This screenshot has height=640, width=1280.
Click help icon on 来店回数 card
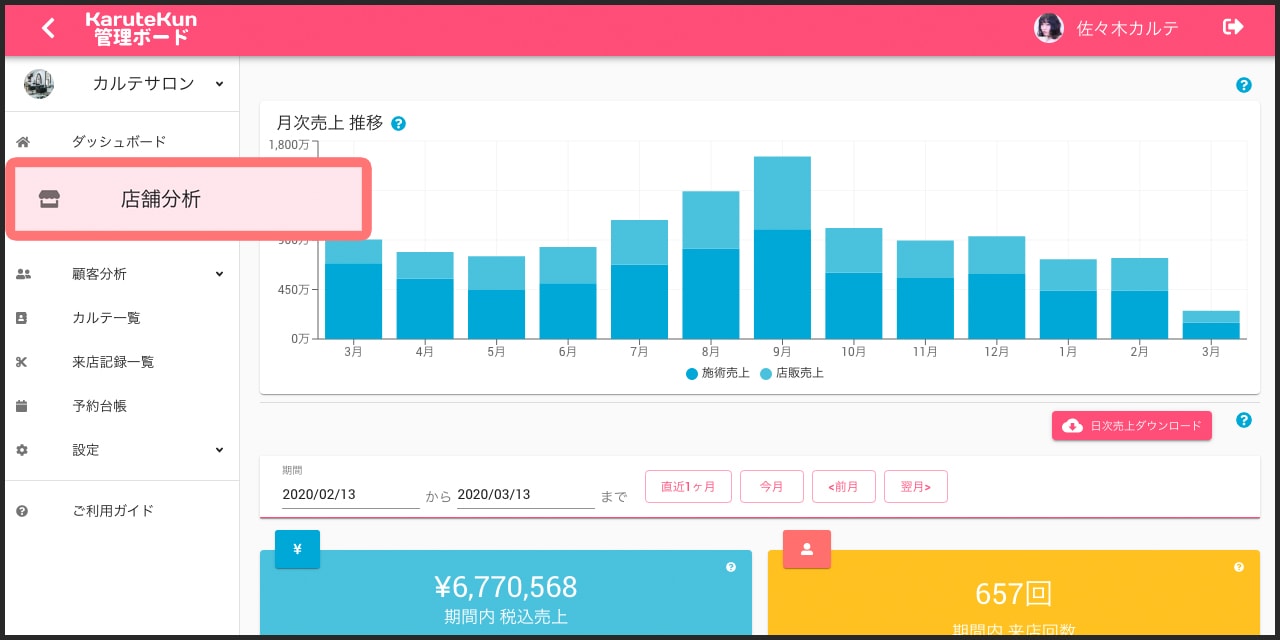click(1239, 567)
